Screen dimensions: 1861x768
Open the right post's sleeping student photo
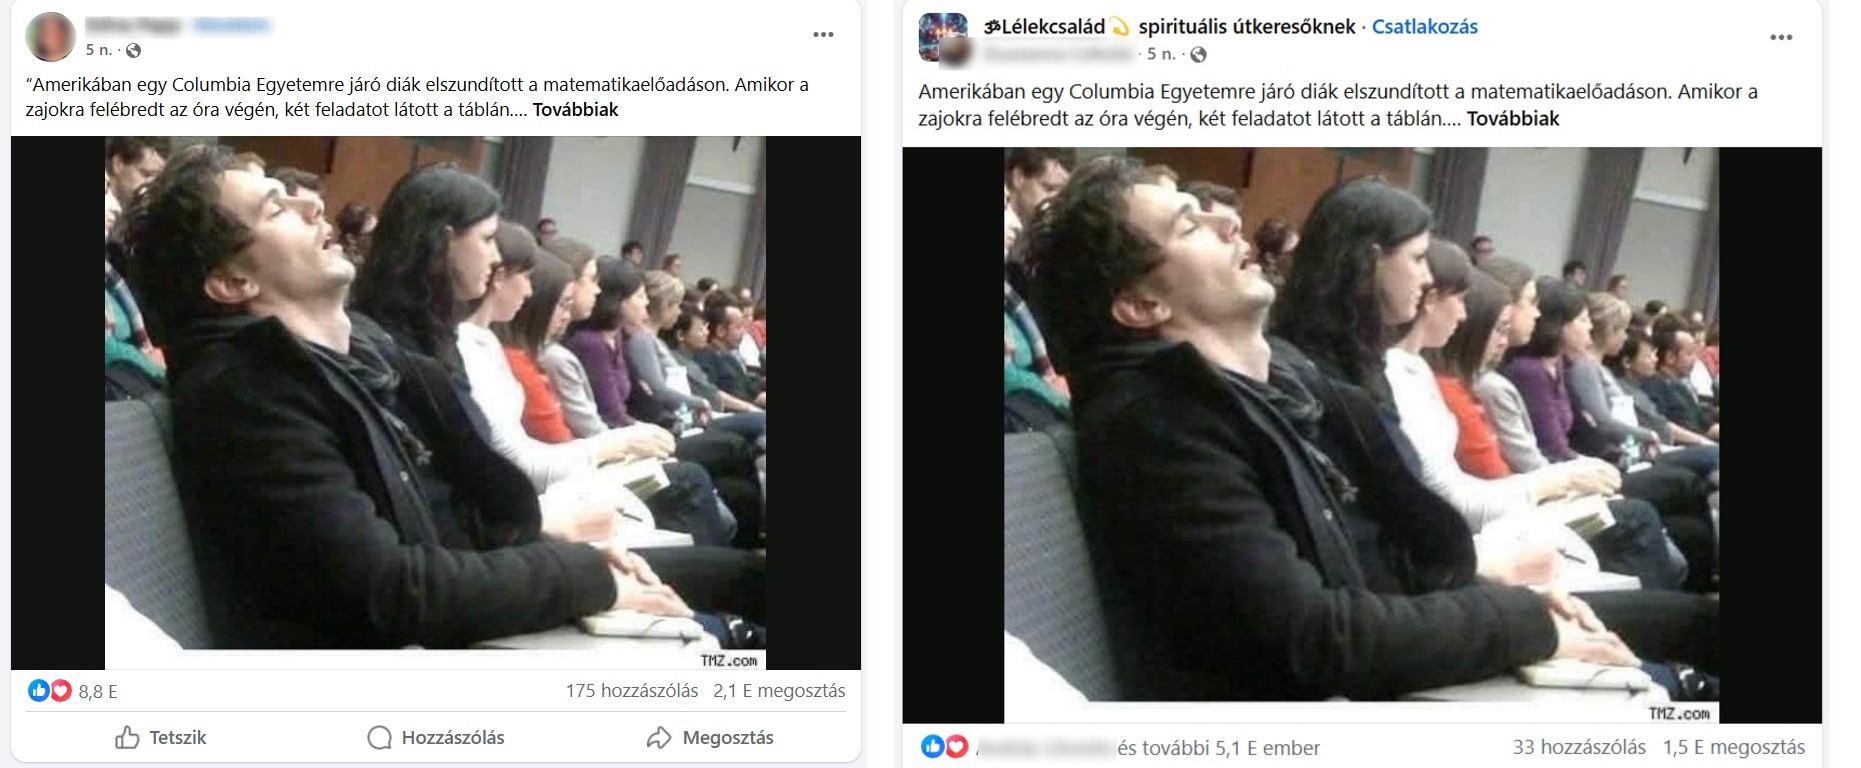[x=1361, y=435]
